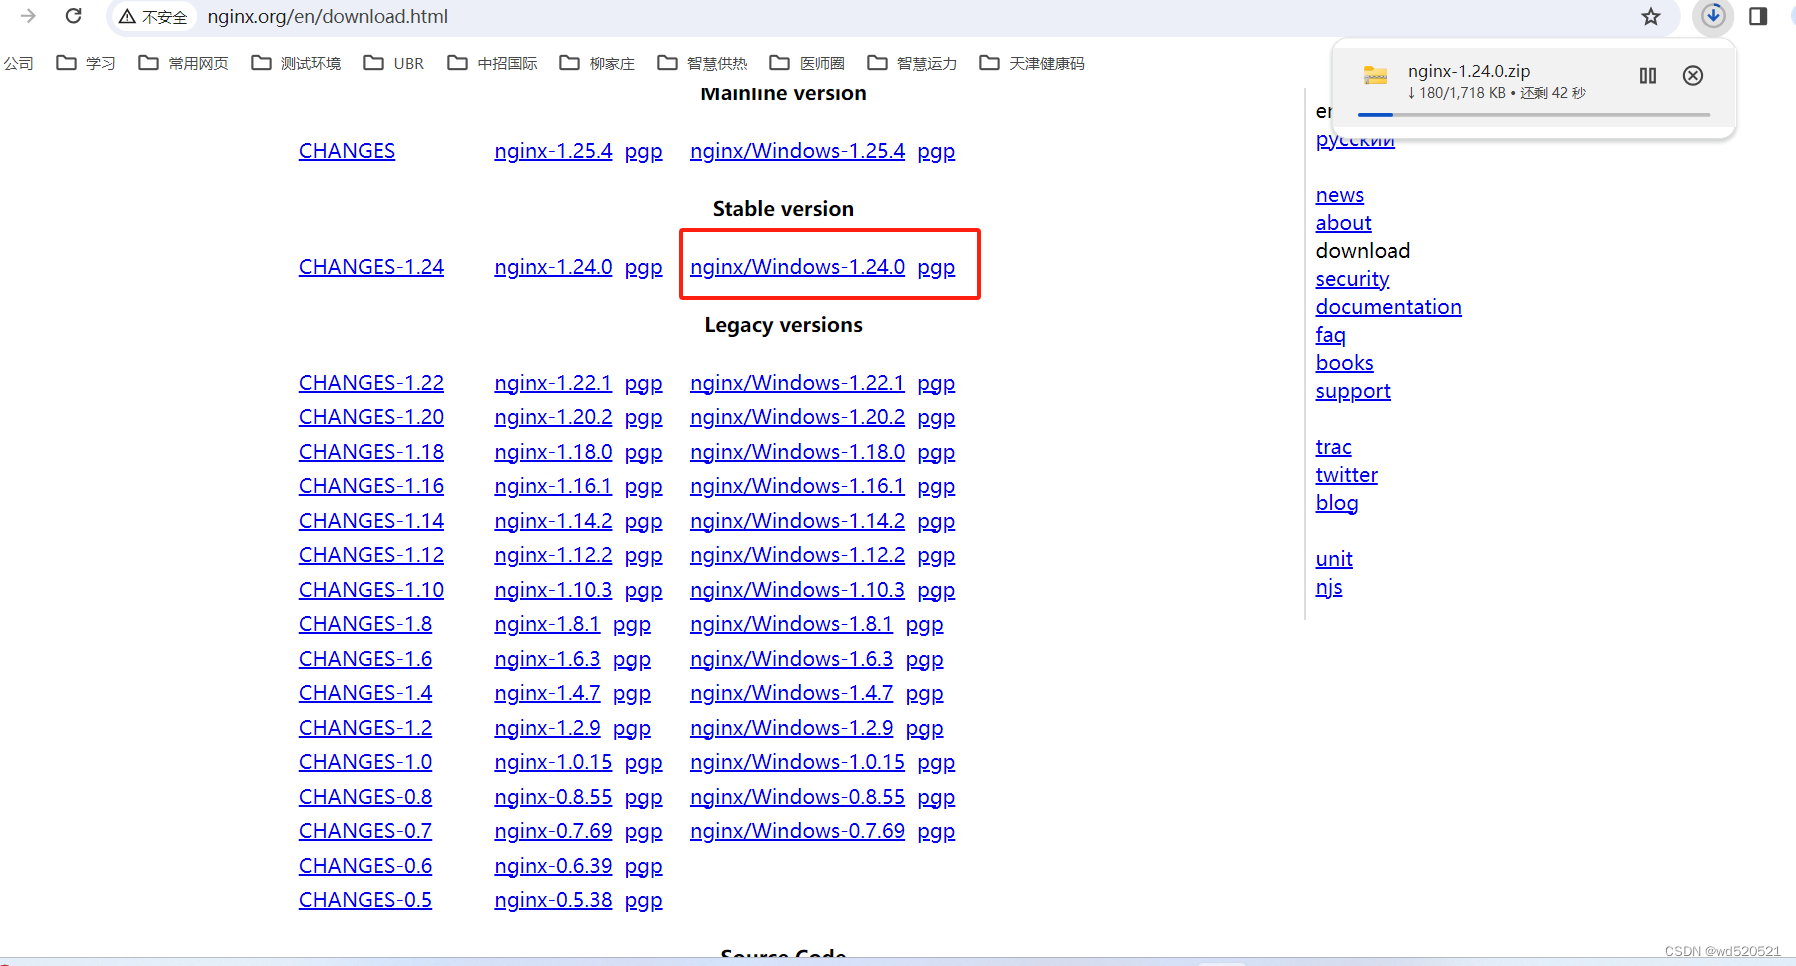
Task: Open the 柳家庄 bookmark folder
Action: (597, 63)
